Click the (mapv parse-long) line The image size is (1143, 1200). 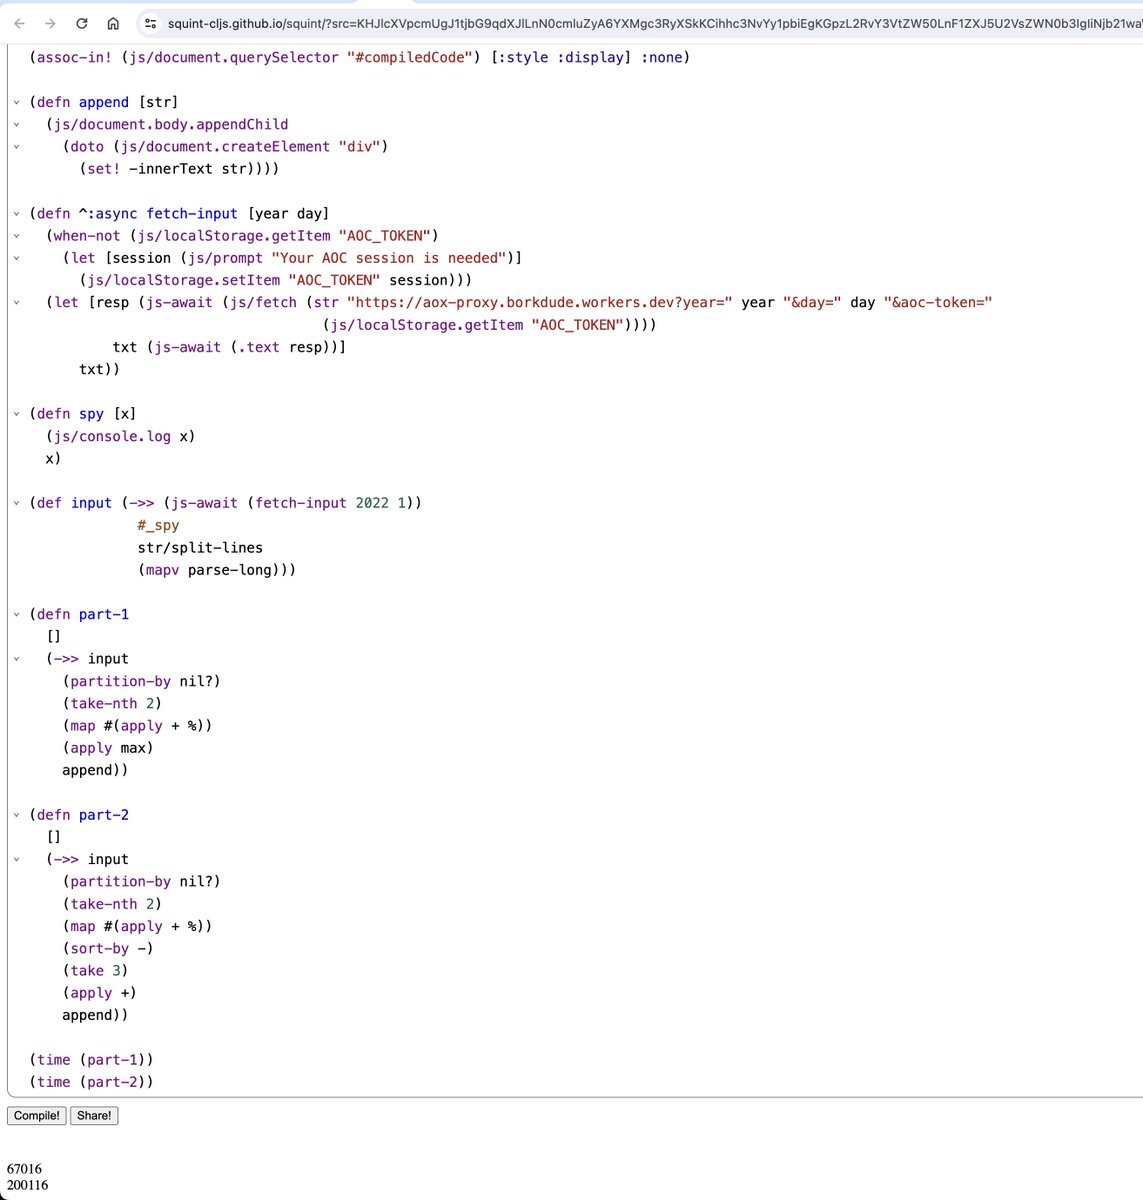coord(216,570)
